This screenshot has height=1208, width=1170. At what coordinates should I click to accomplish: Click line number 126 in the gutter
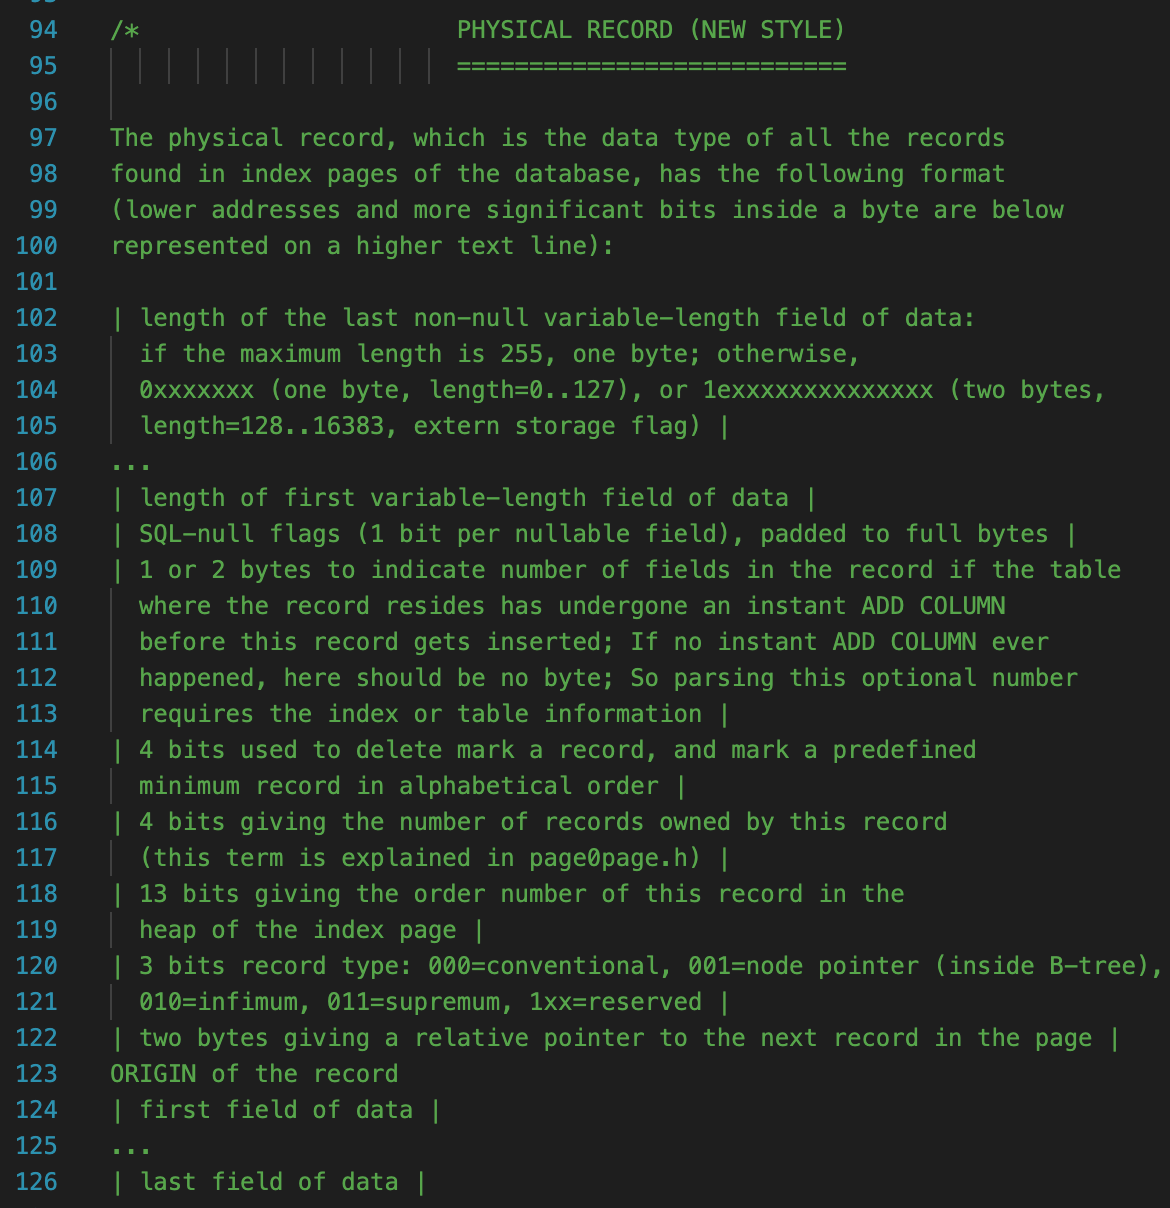coord(37,1182)
